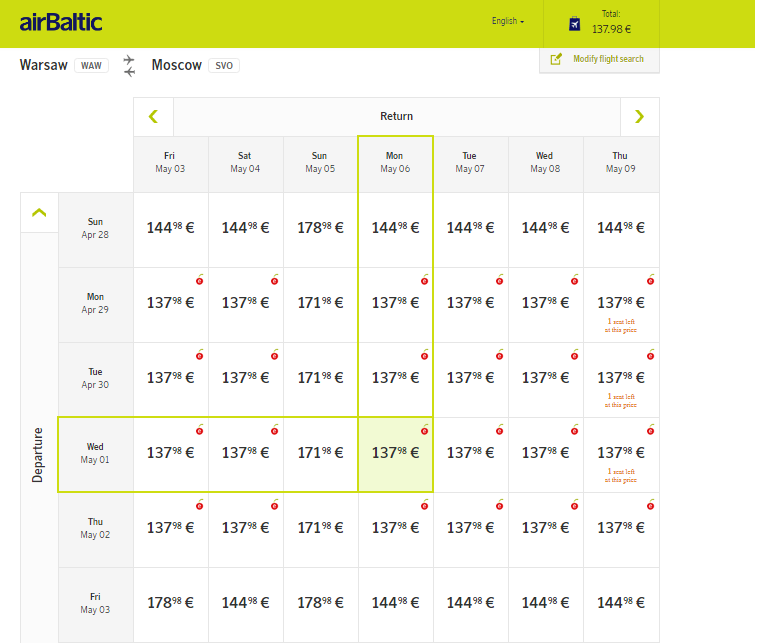The image size is (761, 643).
Task: Choose May 03 to May 08 fare 144.98
Action: (546, 605)
